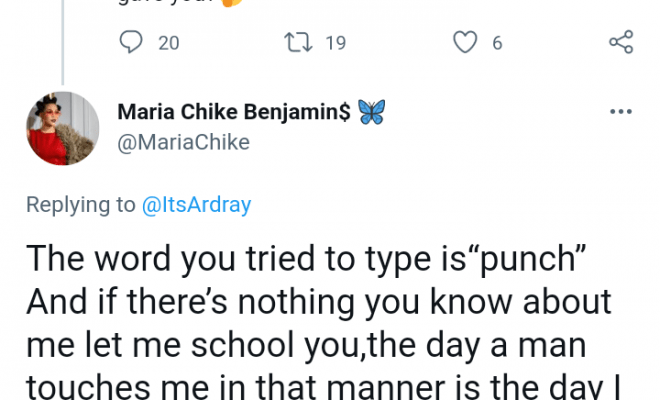Screen dimensions: 660x400
Task: Click the "Replying to" label
Action: pos(80,205)
